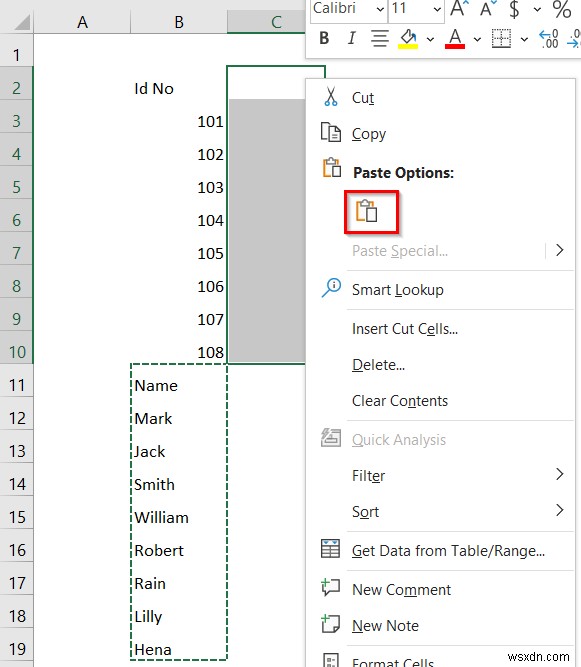Click the Increase Font Size icon

pos(459,8)
